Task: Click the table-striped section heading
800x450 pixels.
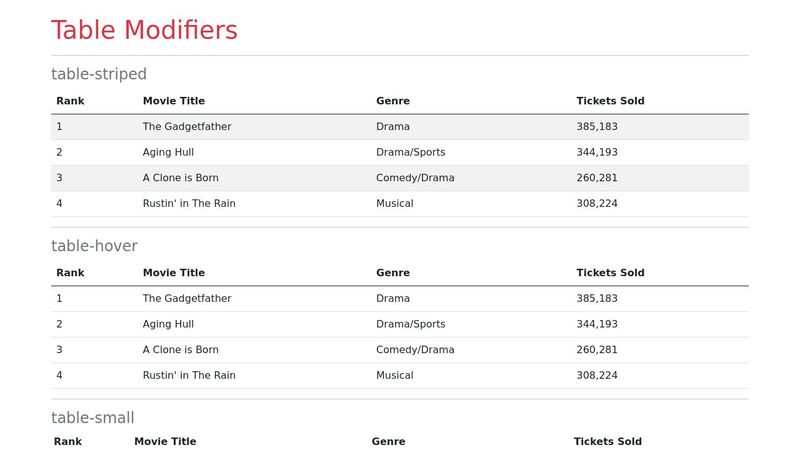Action: pyautogui.click(x=99, y=74)
